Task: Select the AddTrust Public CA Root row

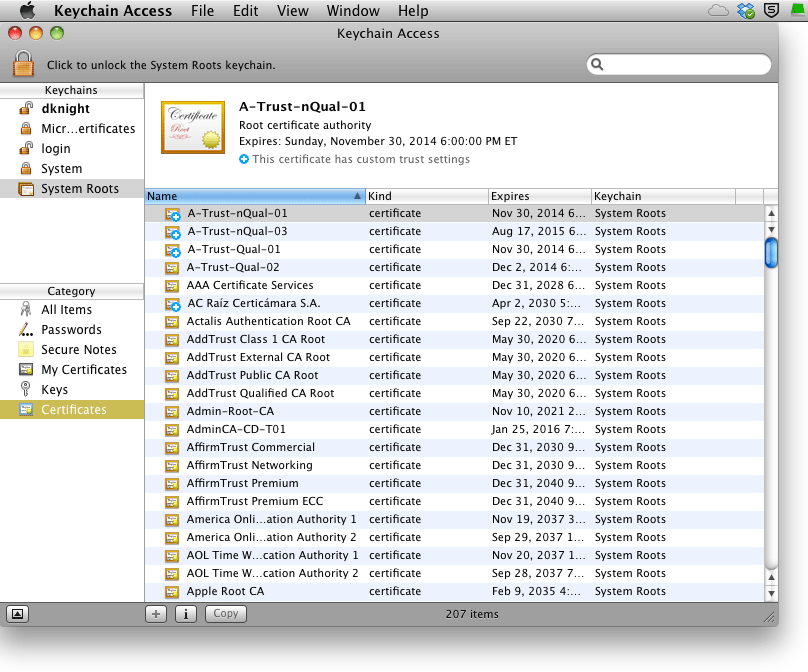Action: (454, 376)
